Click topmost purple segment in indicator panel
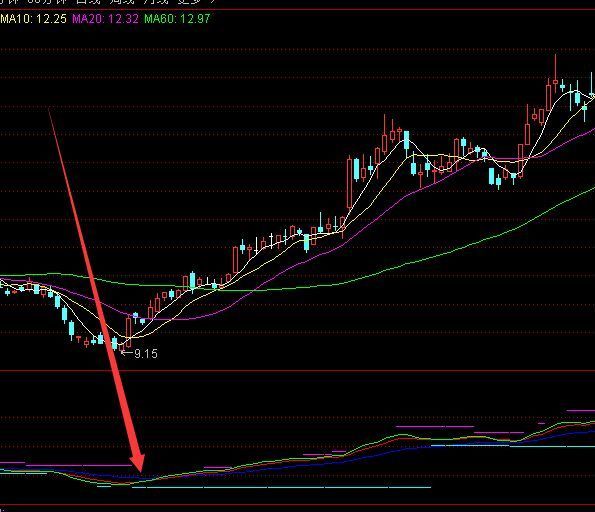Viewport: 595px width, 512px height. [x=580, y=411]
